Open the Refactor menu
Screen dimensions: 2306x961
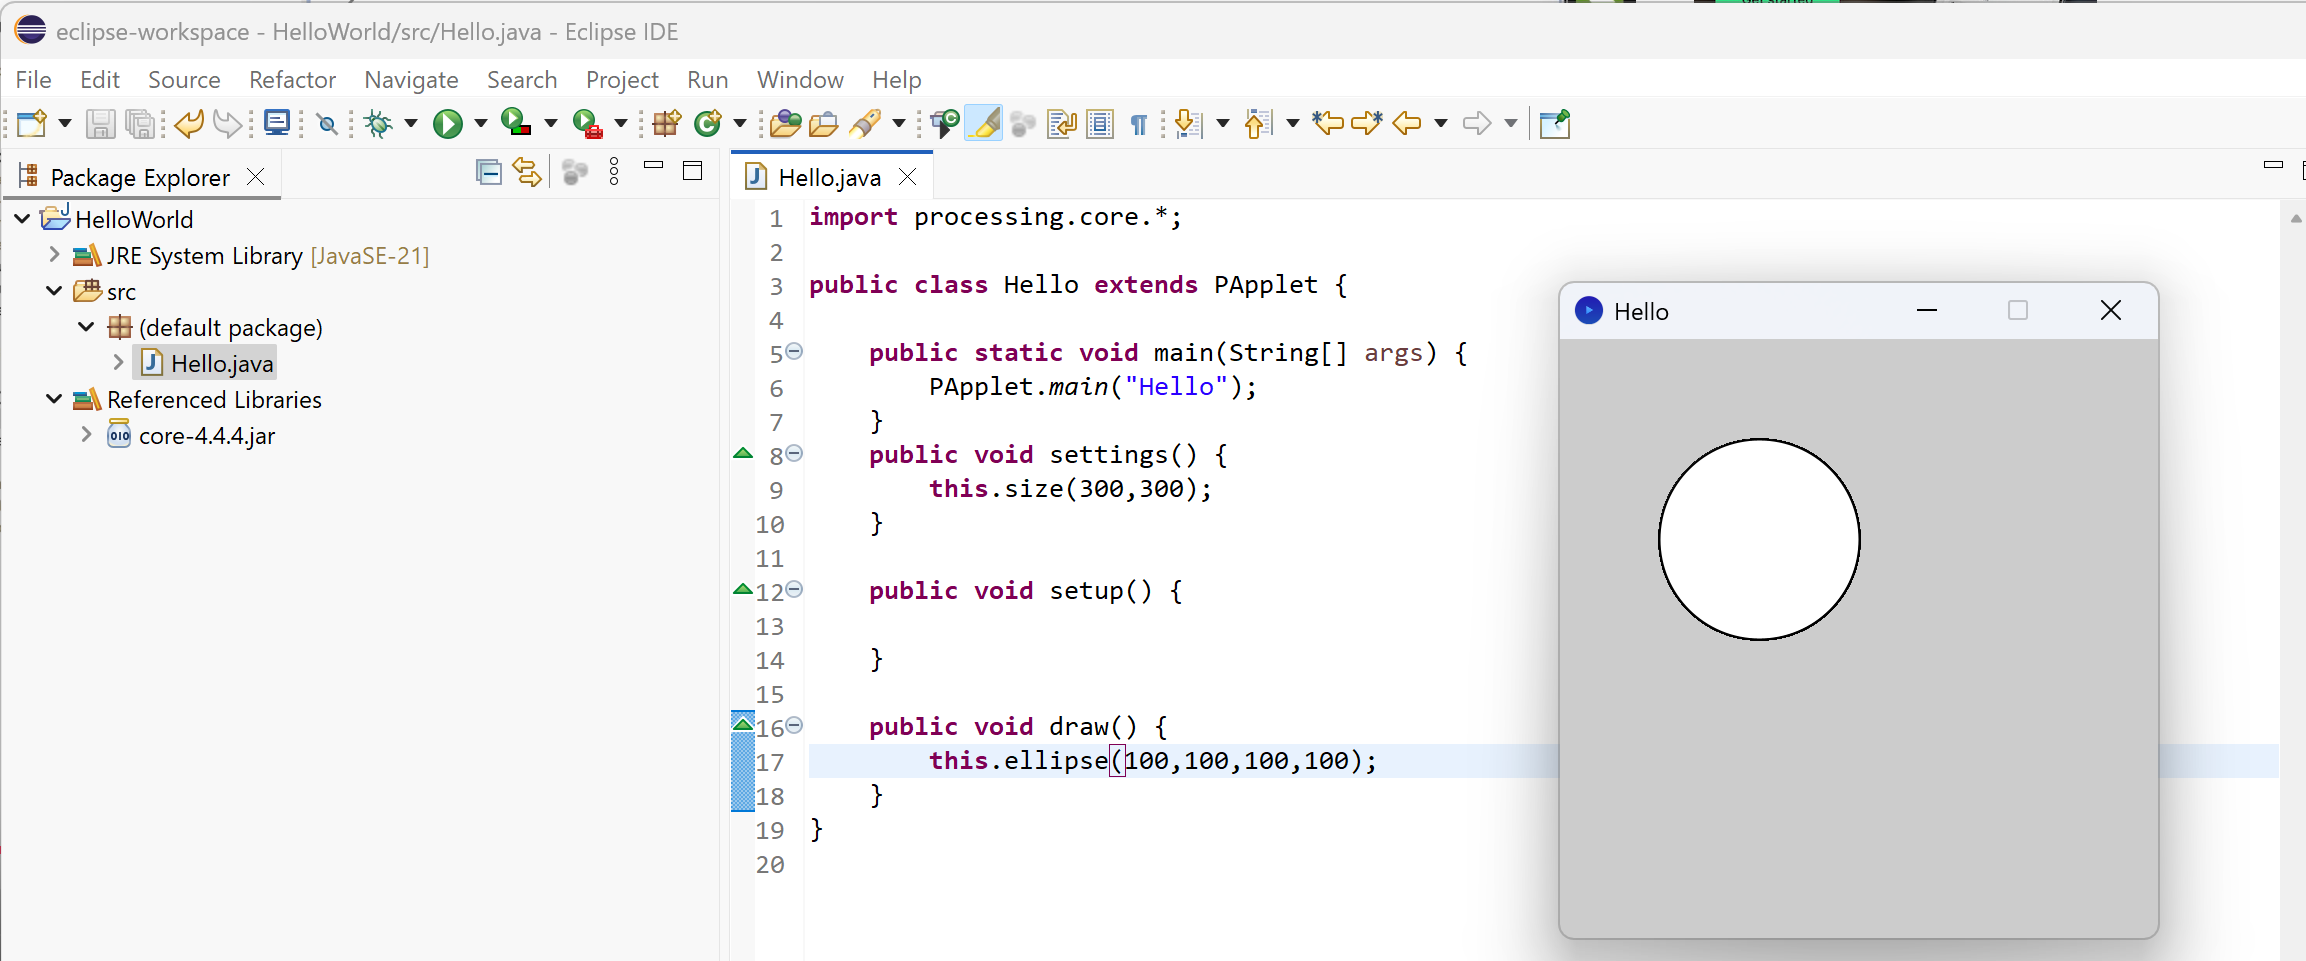coord(292,79)
